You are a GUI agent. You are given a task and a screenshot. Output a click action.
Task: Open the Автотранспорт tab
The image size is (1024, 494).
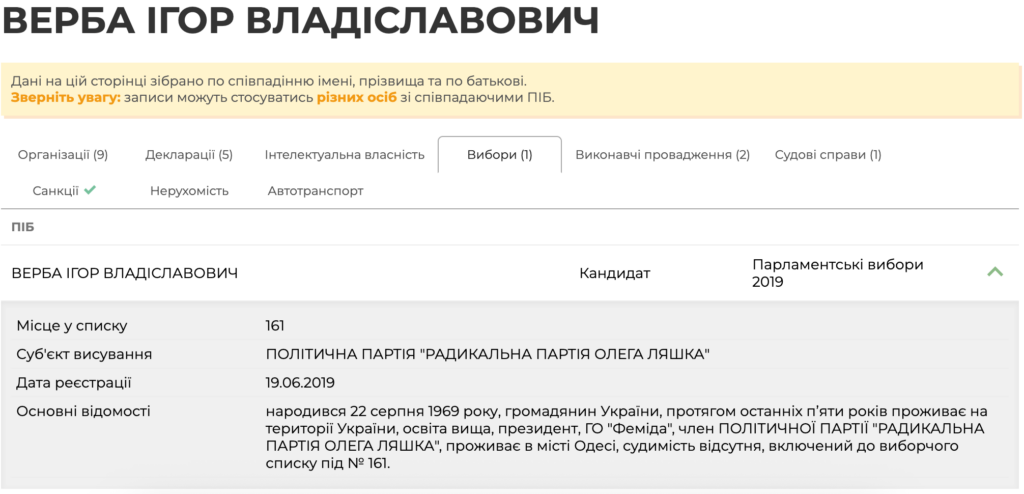click(x=315, y=191)
